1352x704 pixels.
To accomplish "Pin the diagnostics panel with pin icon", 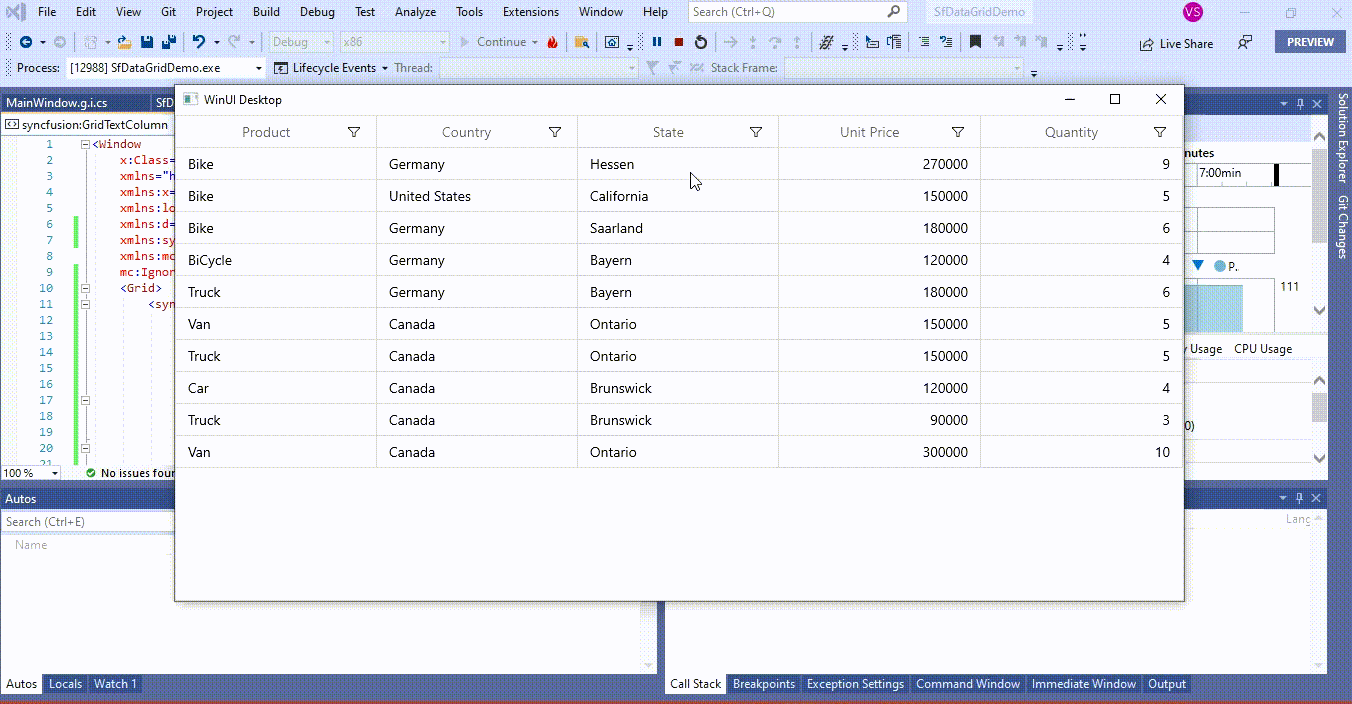I will pyautogui.click(x=1300, y=104).
